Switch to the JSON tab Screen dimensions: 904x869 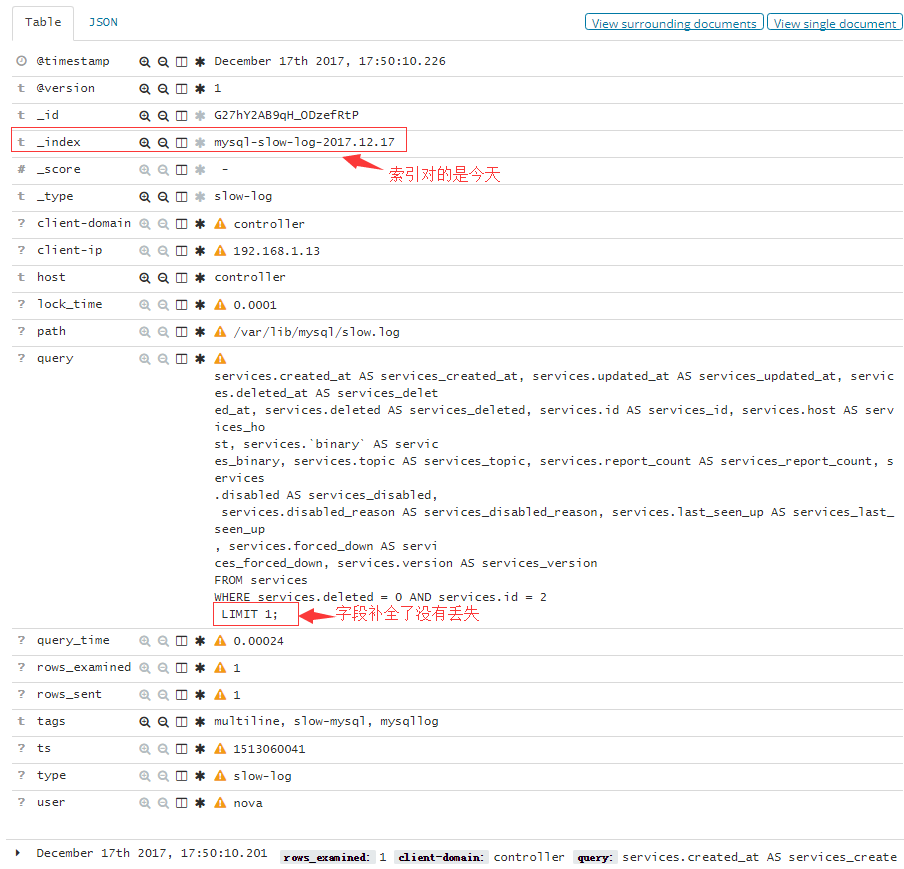coord(102,22)
